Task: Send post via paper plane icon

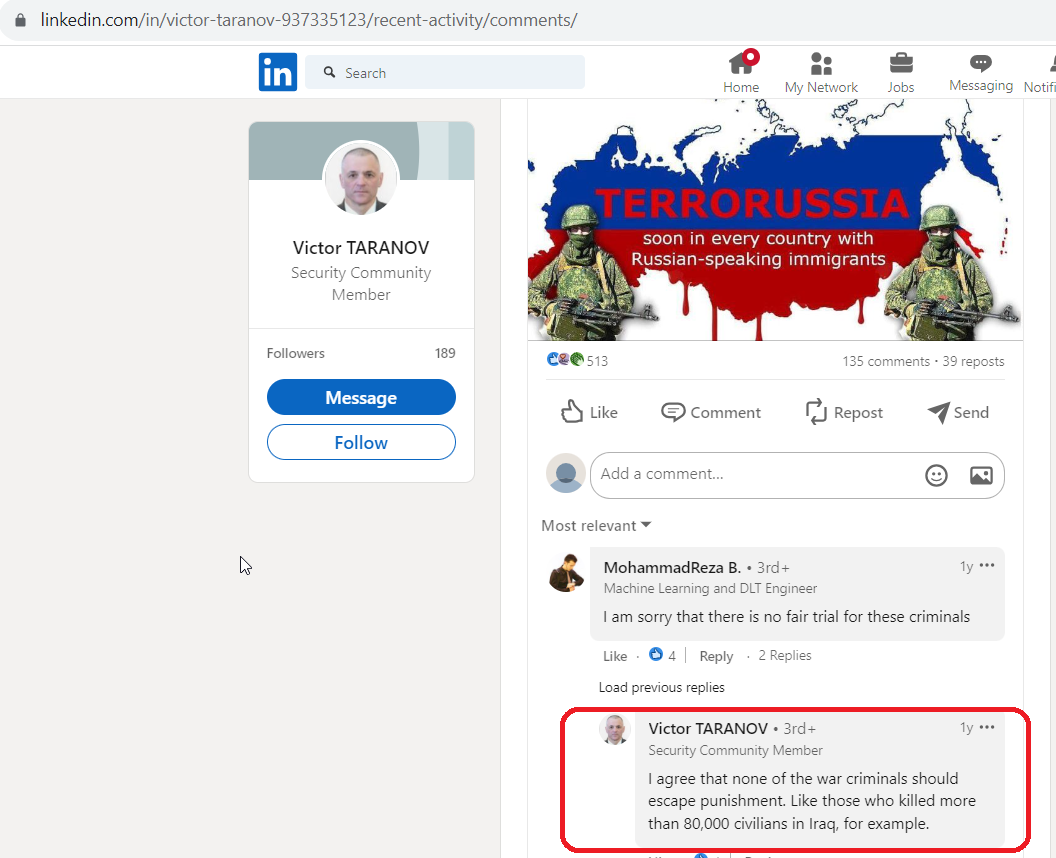Action: point(958,412)
